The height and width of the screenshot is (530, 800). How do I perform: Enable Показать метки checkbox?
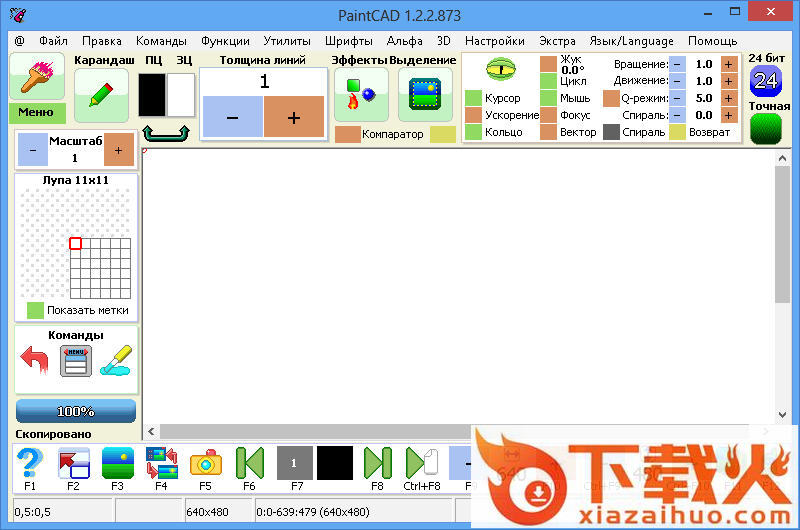[x=35, y=310]
